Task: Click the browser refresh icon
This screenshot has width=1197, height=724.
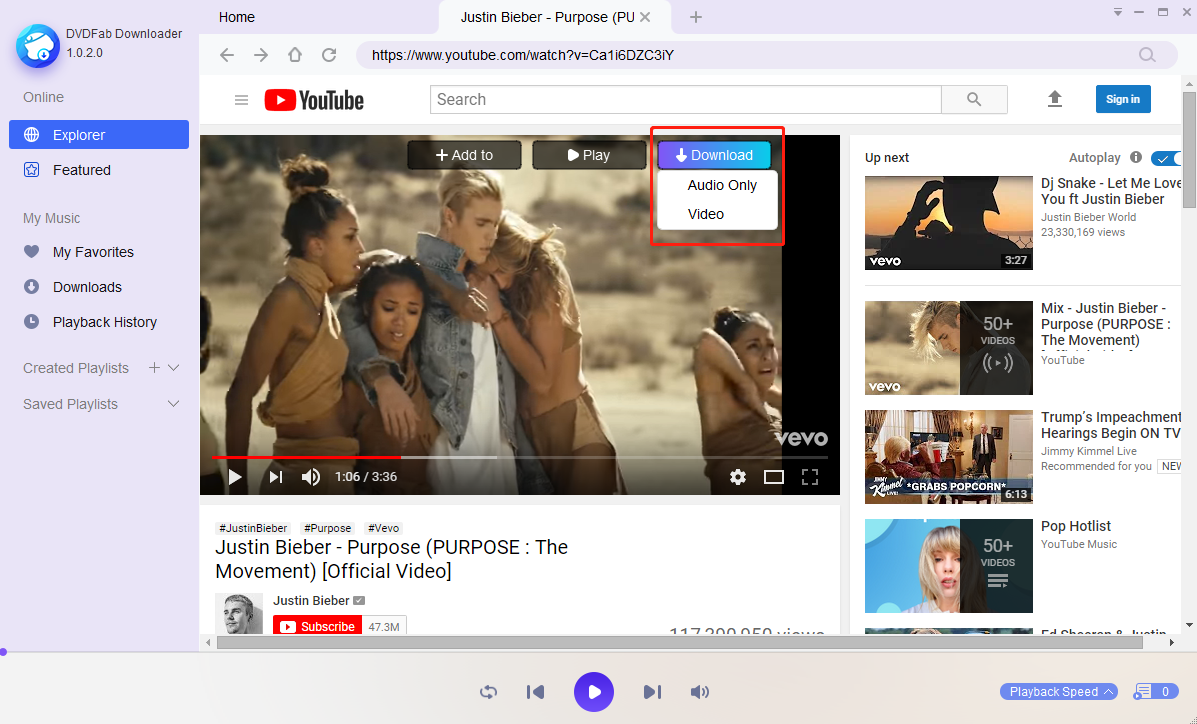Action: [328, 55]
